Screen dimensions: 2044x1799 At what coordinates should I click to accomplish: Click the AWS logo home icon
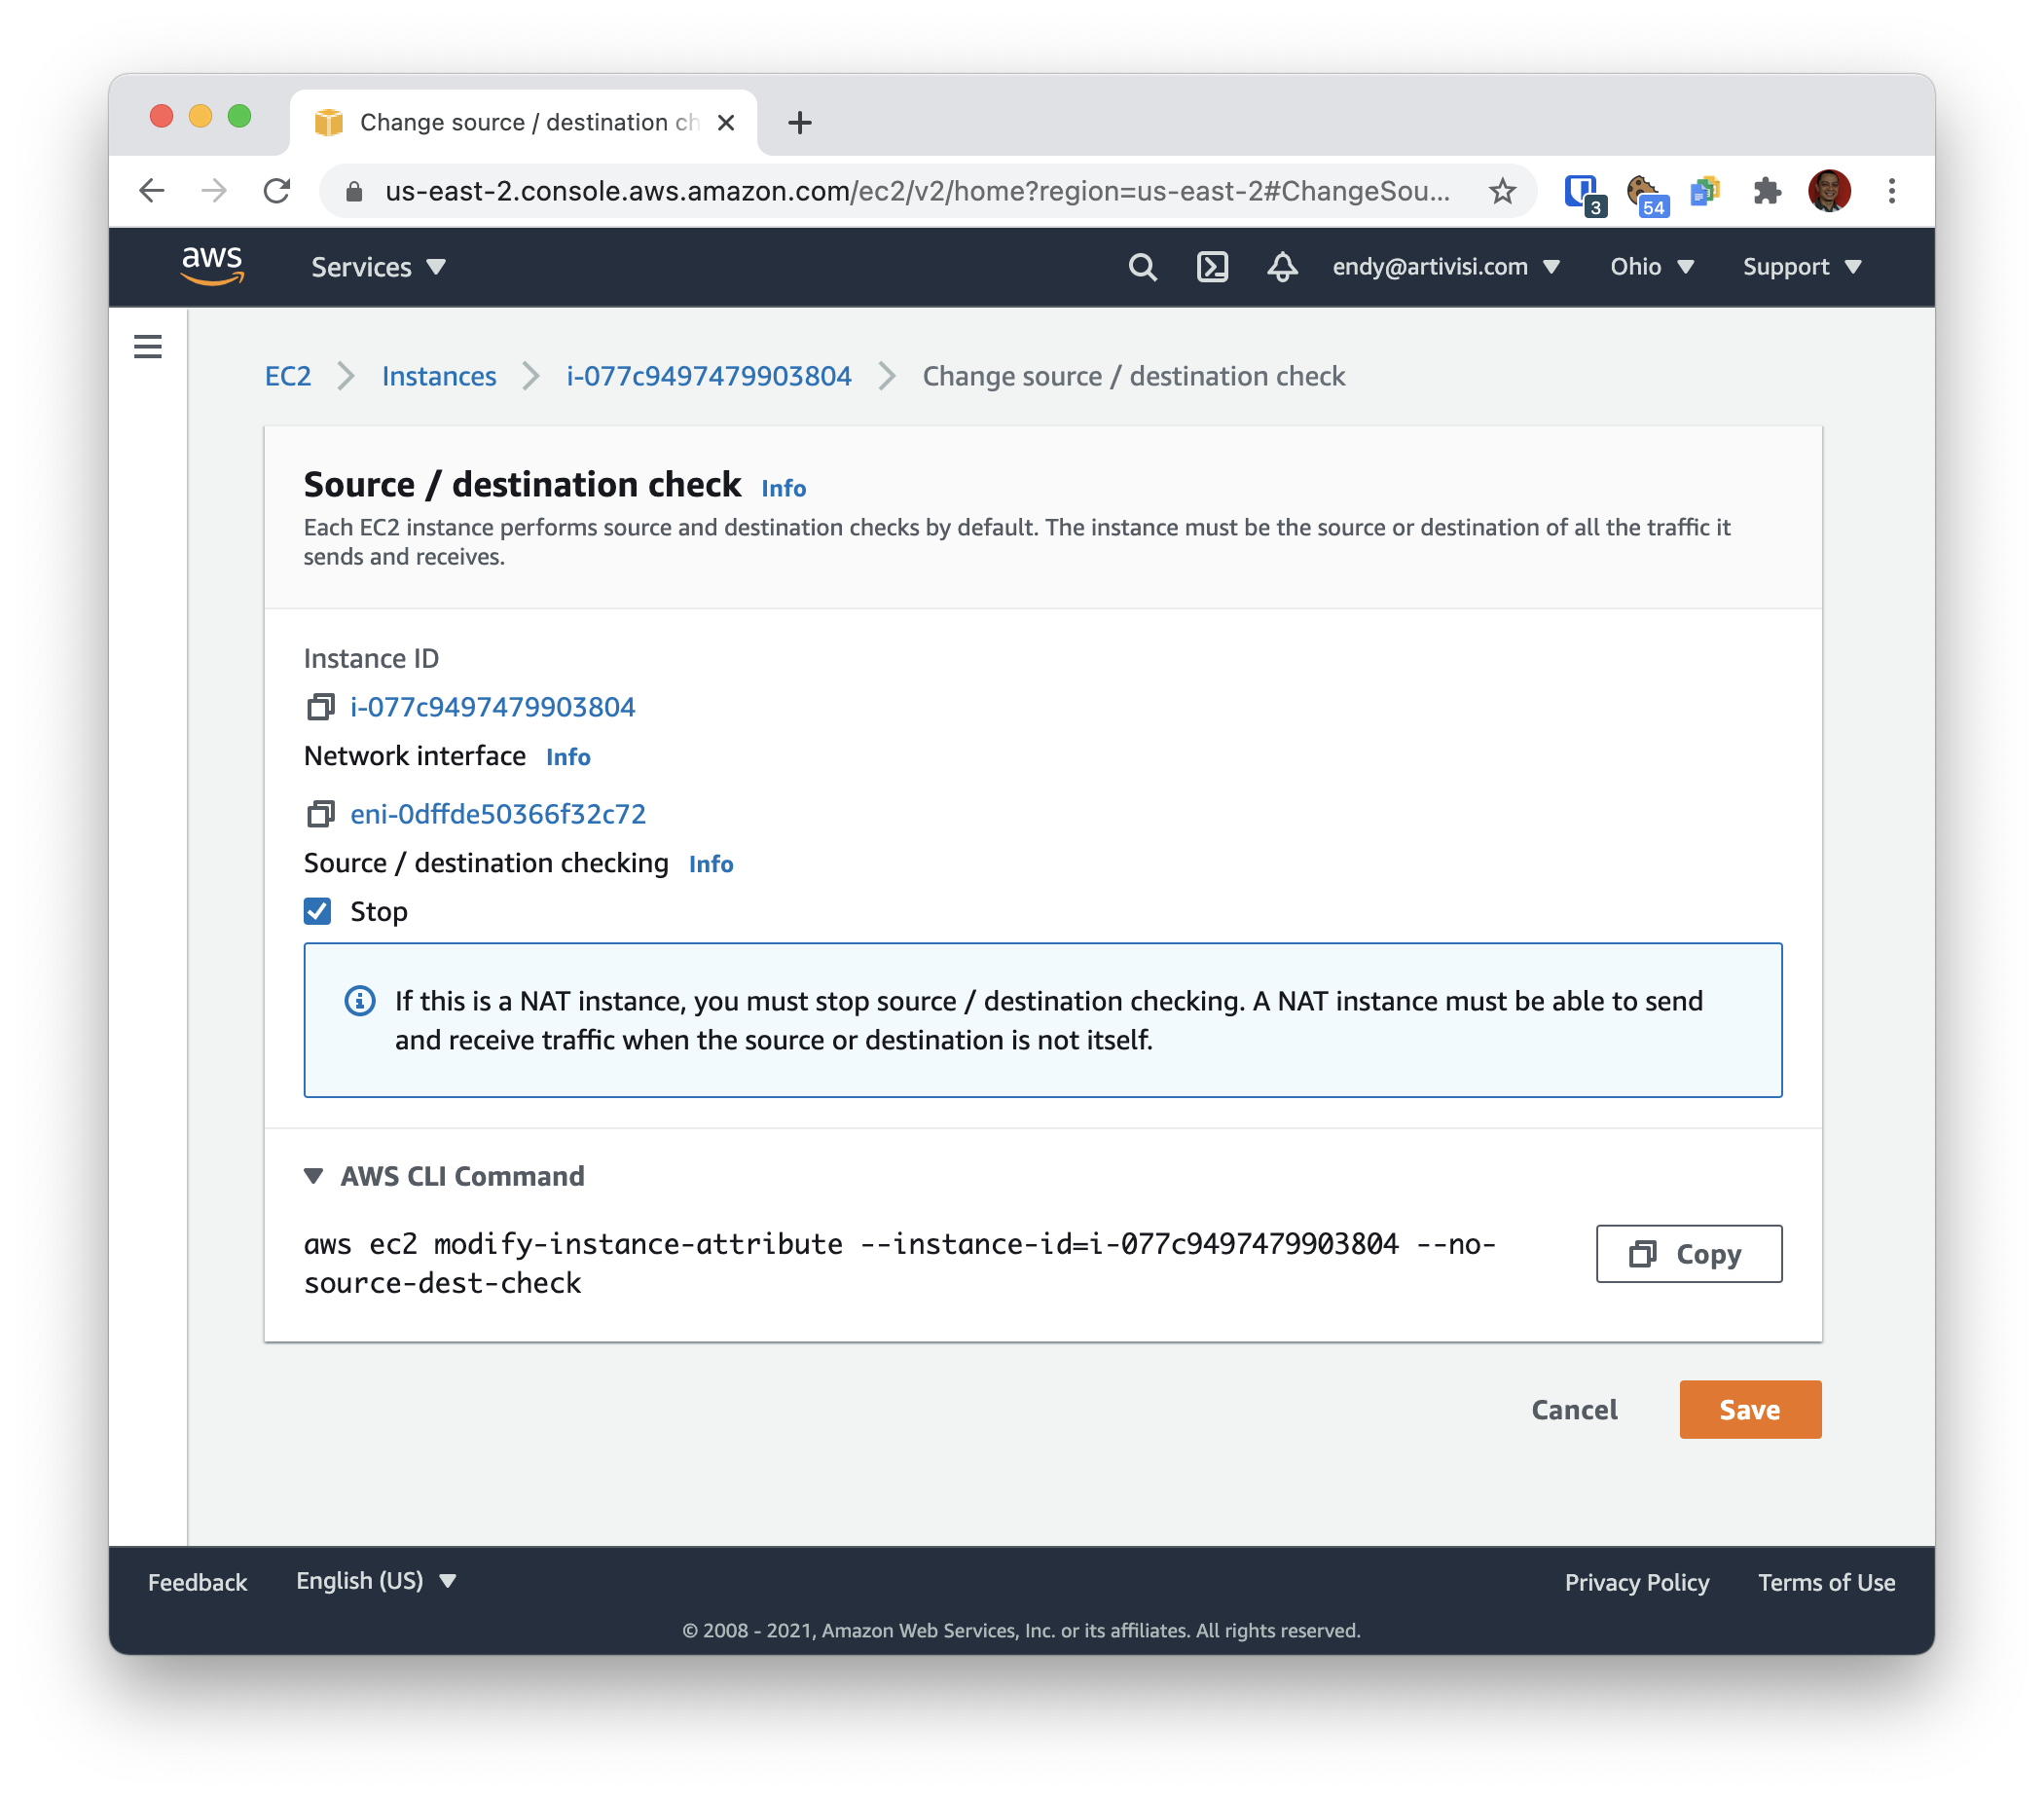coord(212,266)
